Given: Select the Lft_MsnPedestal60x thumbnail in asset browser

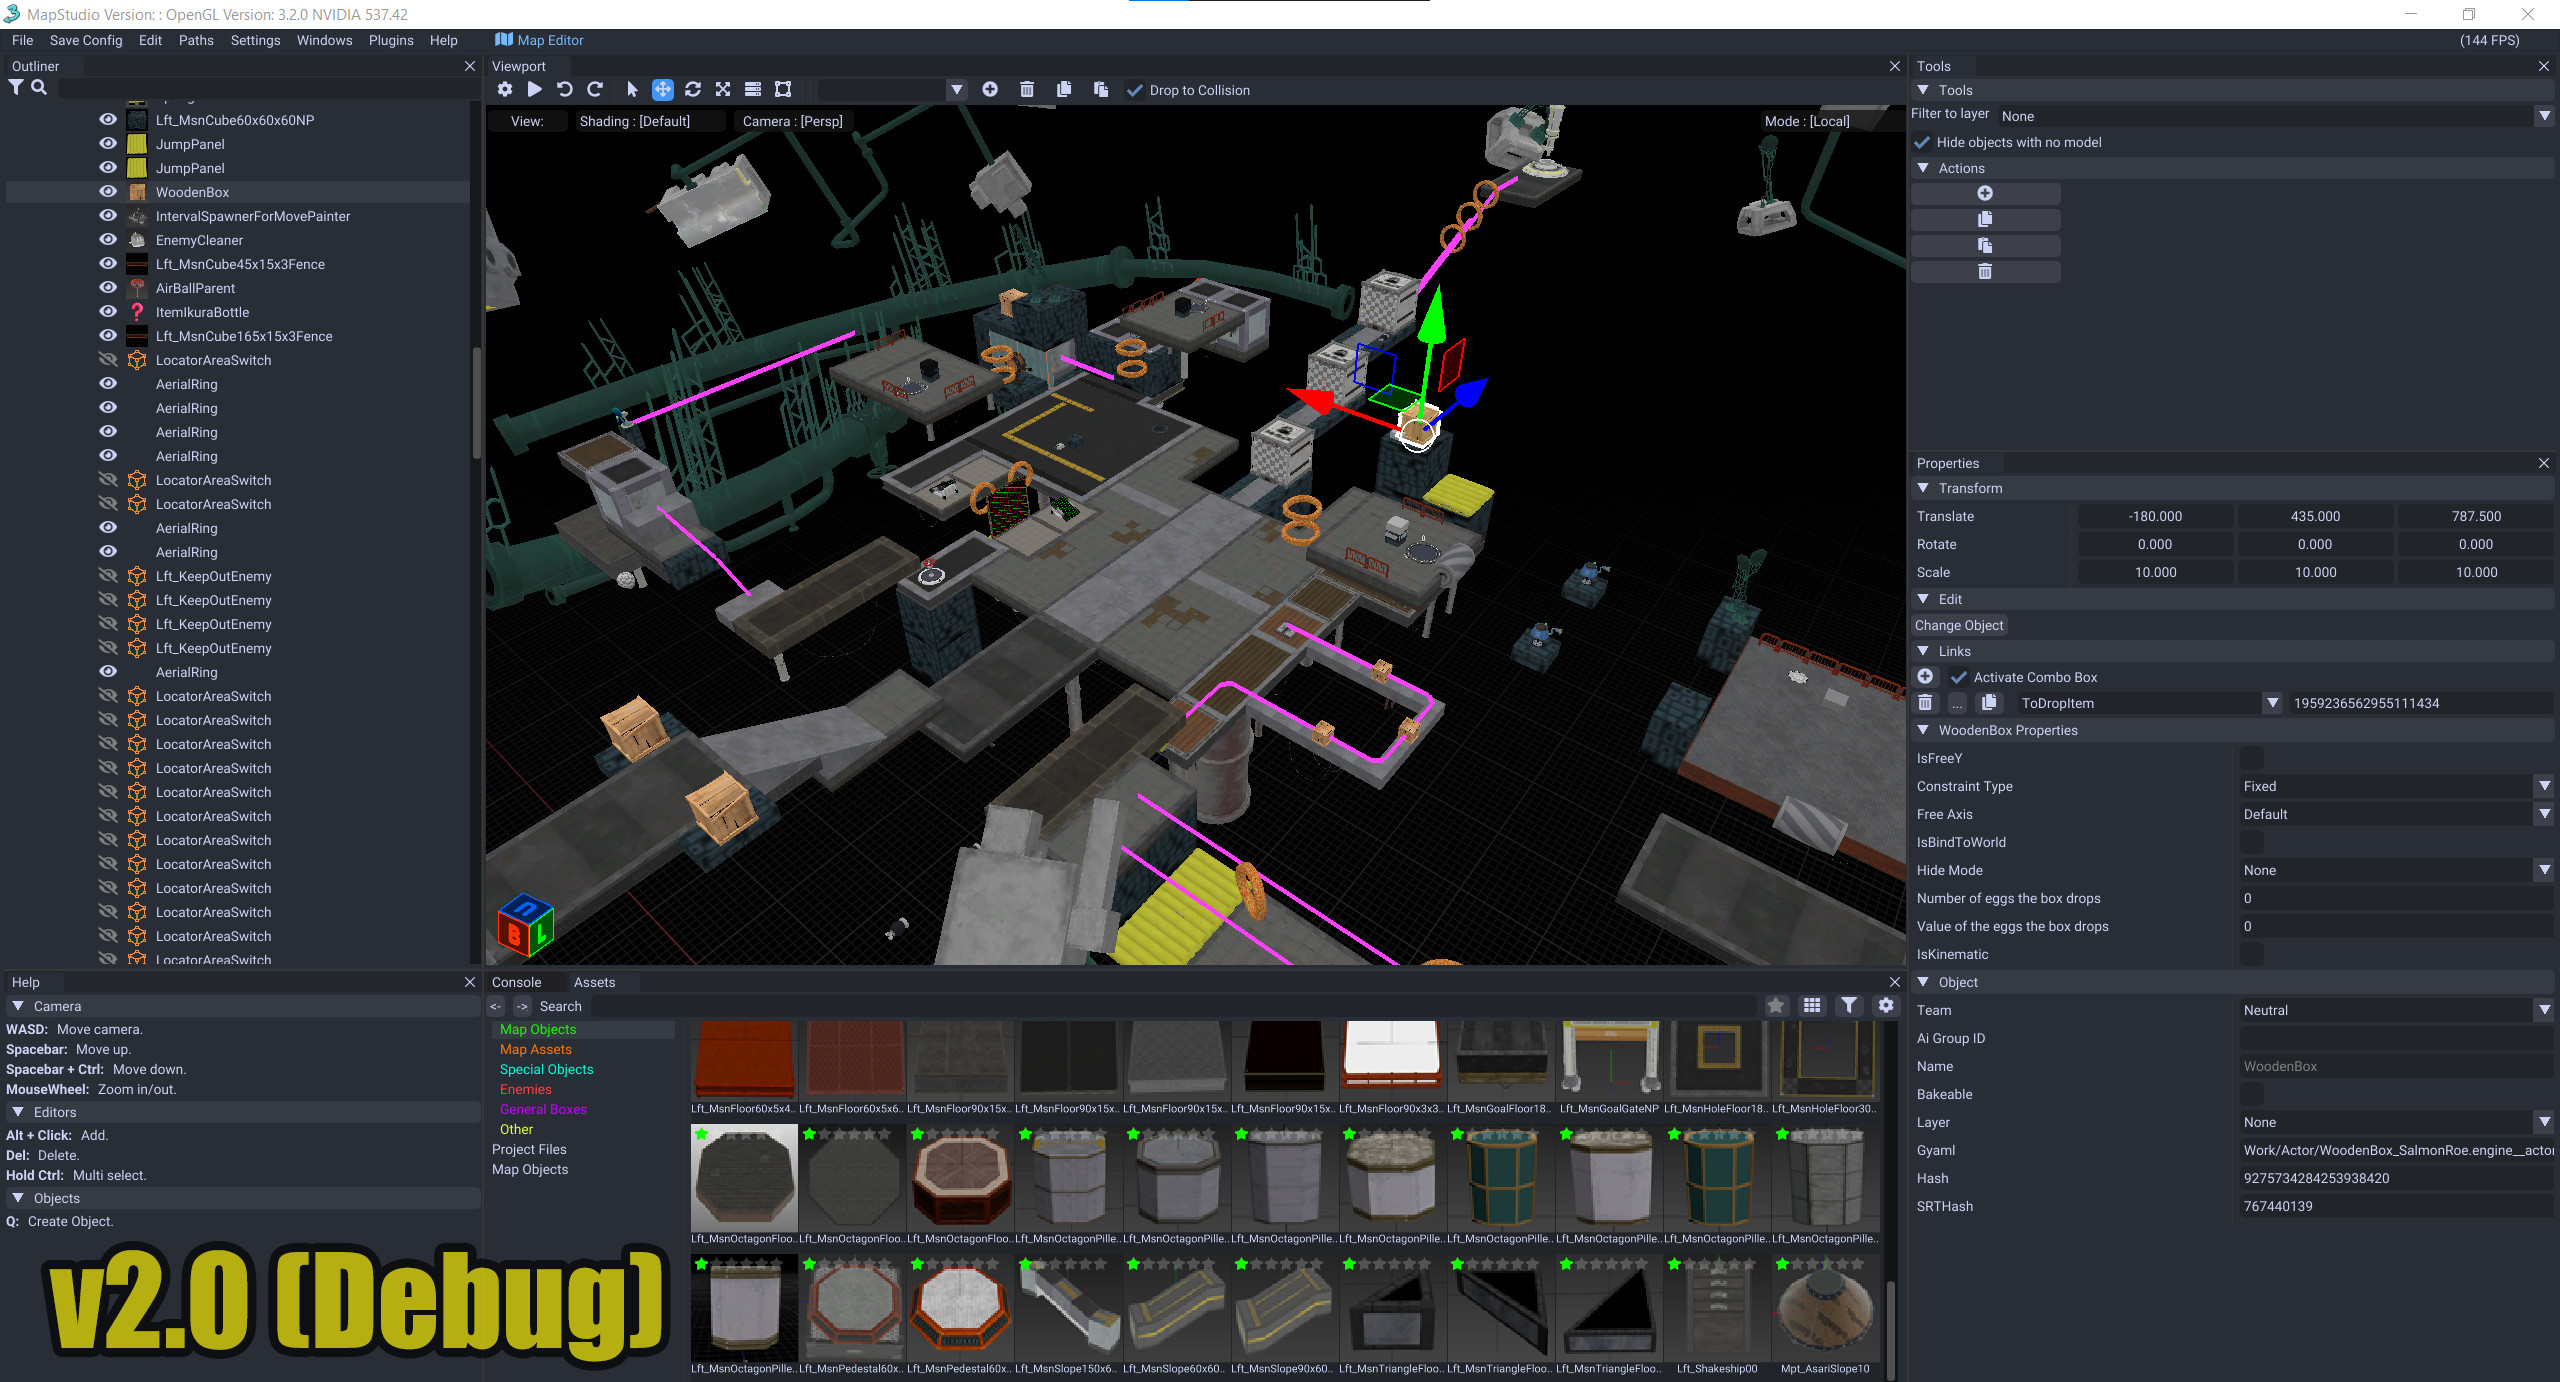Looking at the screenshot, I should coord(852,1307).
